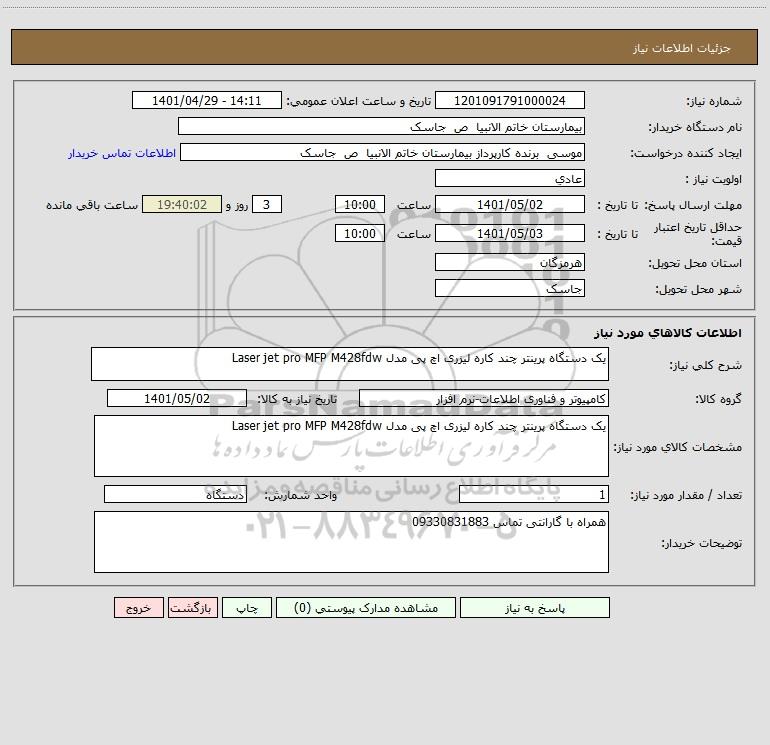This screenshot has width=770, height=745.
Task: Click the حداقل تاریخ اعتبار قیمت label
Action: point(697,234)
